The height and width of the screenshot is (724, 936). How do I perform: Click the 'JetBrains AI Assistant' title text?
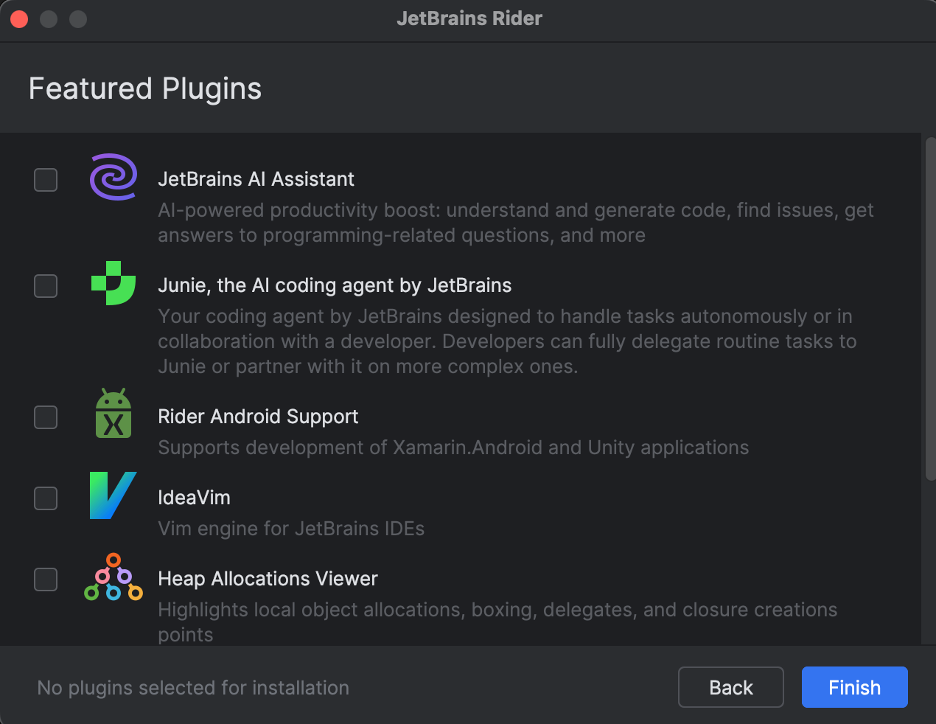coord(256,179)
